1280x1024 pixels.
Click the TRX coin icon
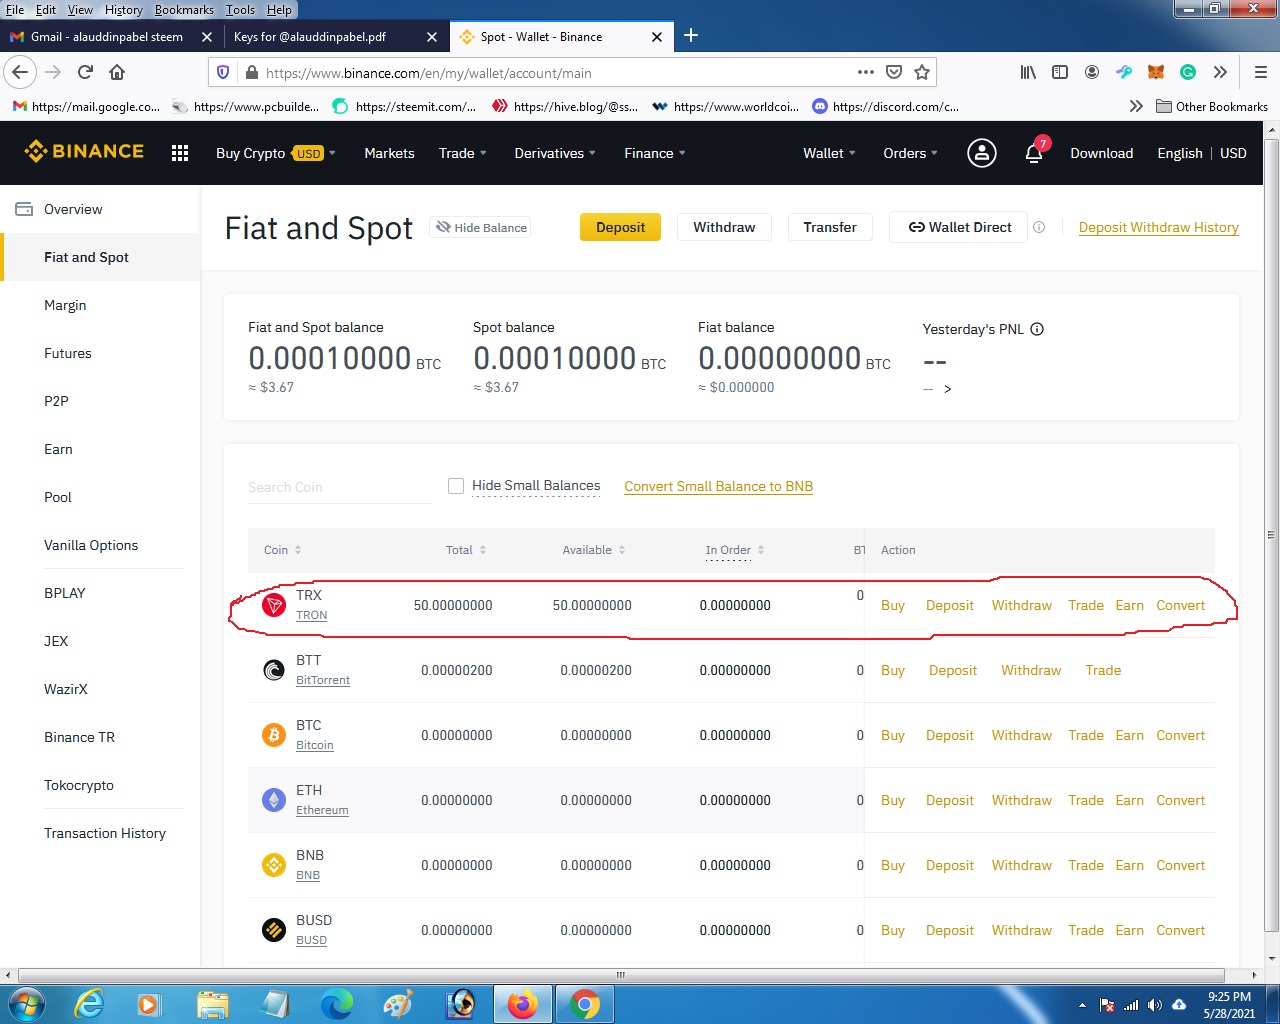point(274,605)
